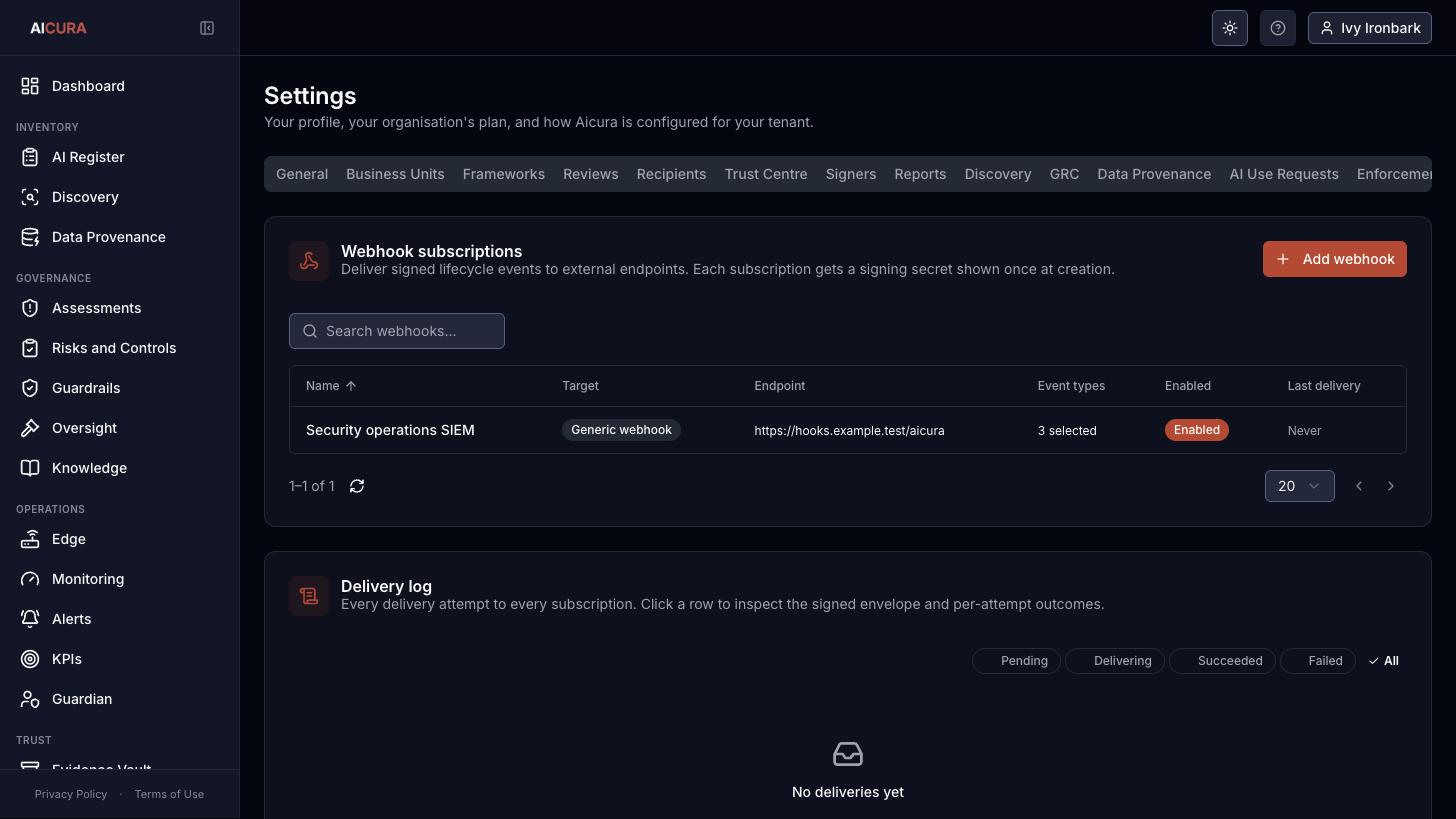The width and height of the screenshot is (1456, 819).
Task: Open the Security operations SIEM webhook
Action: pos(390,430)
